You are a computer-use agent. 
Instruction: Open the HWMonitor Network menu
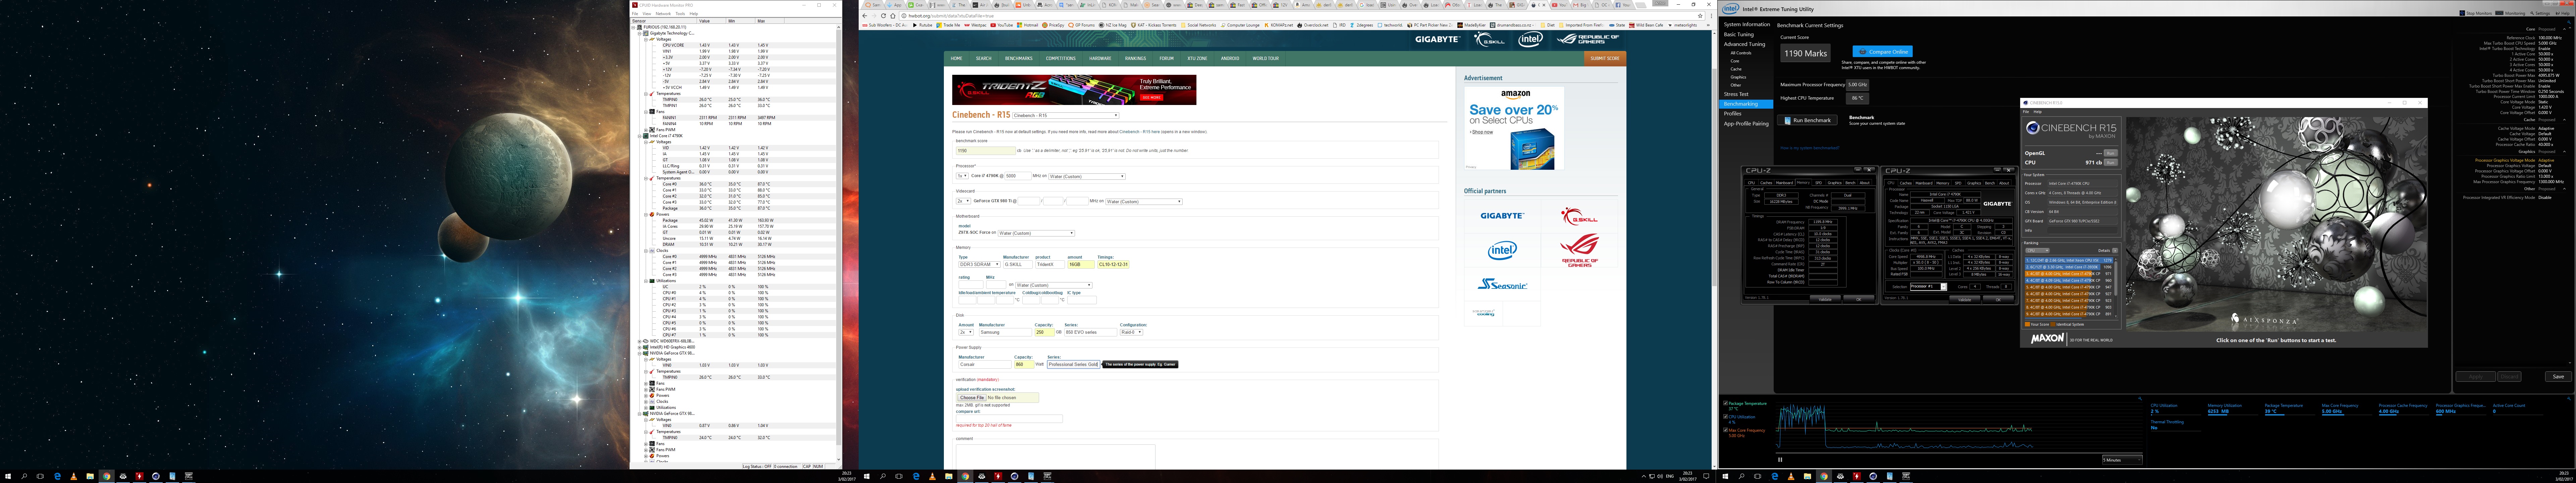pos(663,14)
